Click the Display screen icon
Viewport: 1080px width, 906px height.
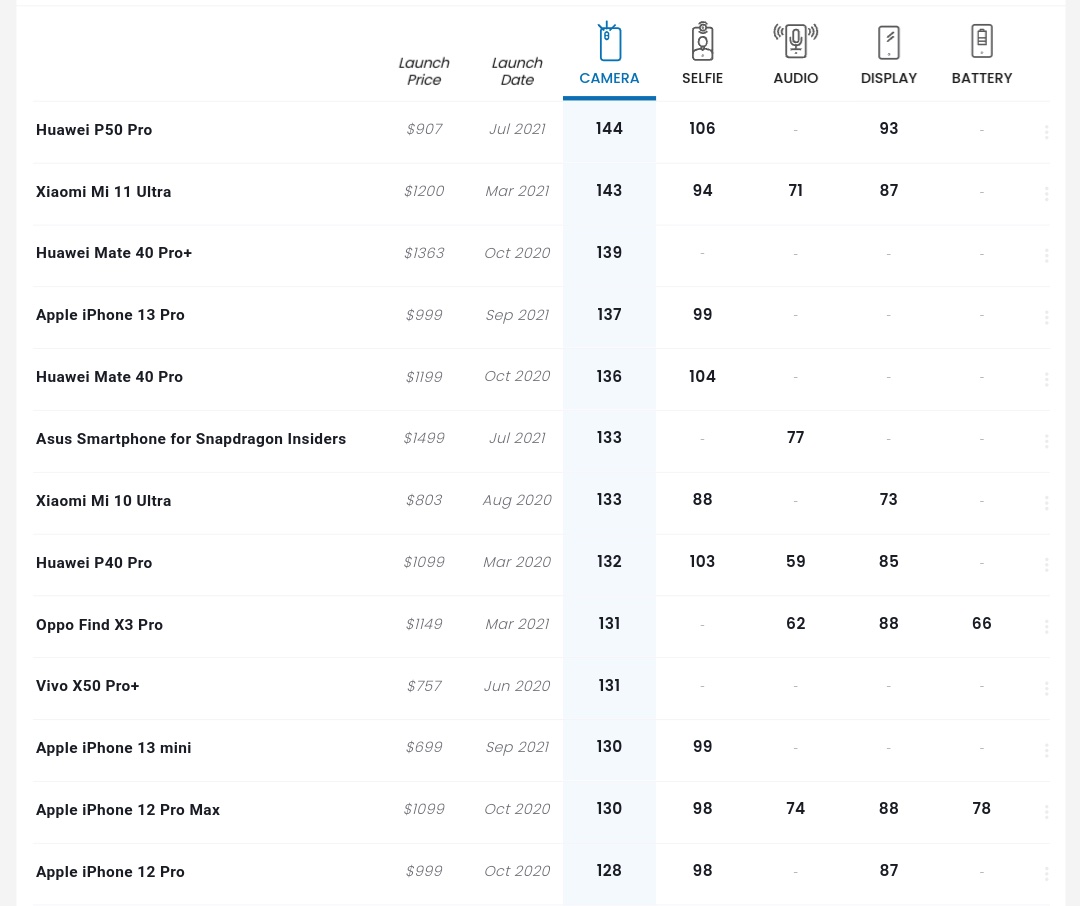888,42
